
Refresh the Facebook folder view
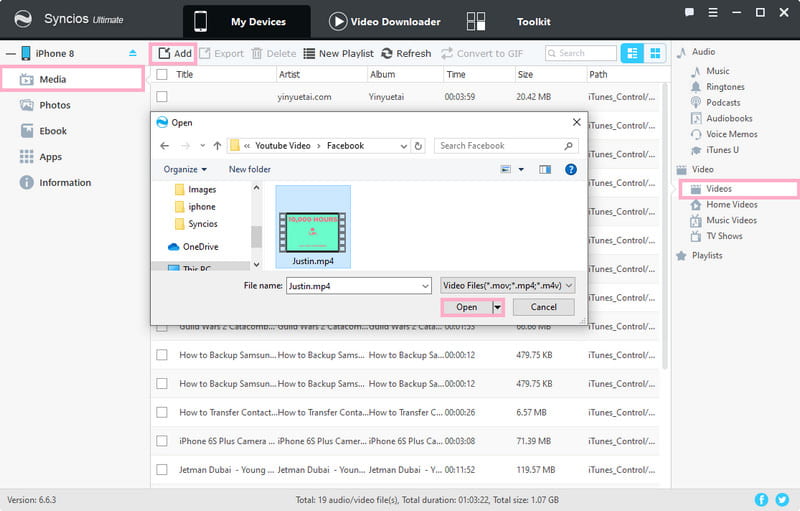[x=418, y=146]
